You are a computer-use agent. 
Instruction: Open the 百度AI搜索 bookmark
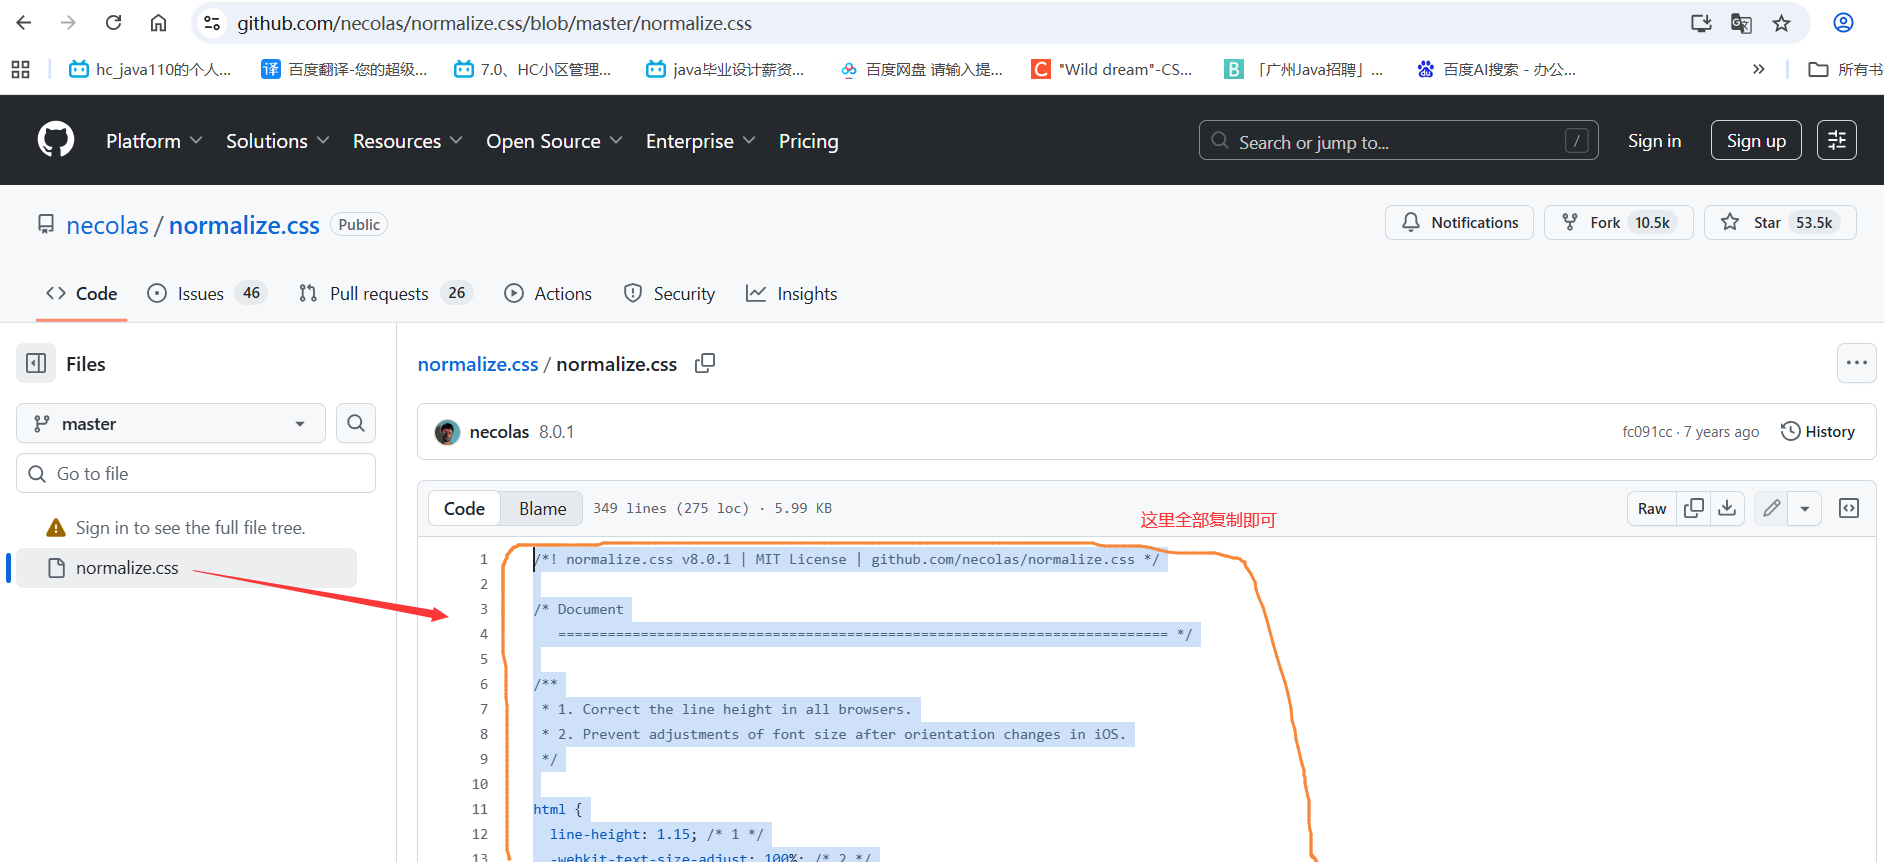(x=1496, y=69)
